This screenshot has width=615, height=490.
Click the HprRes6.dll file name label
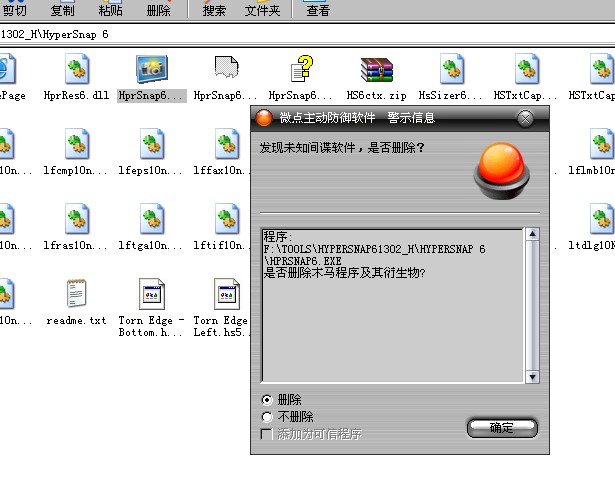pos(76,95)
